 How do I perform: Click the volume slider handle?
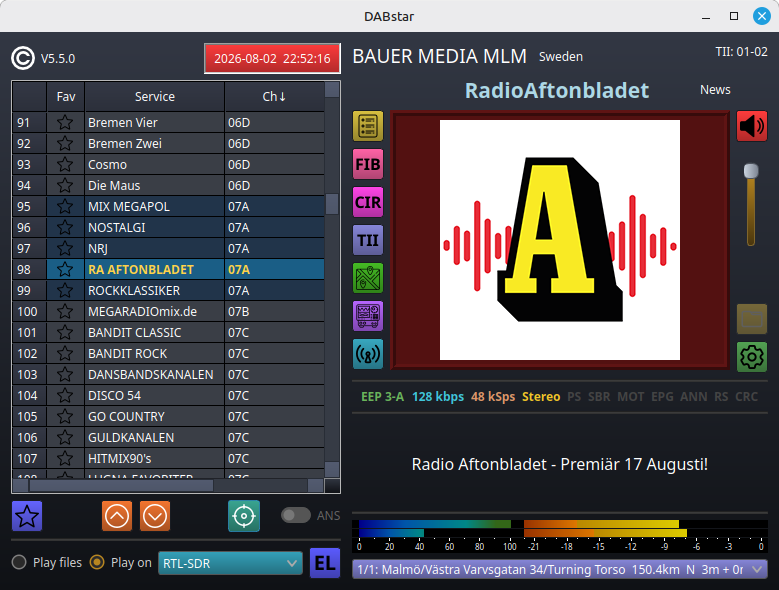coord(751,171)
